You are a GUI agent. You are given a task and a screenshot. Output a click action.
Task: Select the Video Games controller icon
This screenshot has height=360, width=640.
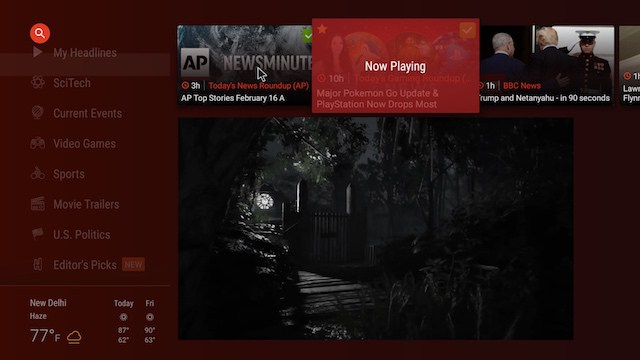[x=38, y=143]
